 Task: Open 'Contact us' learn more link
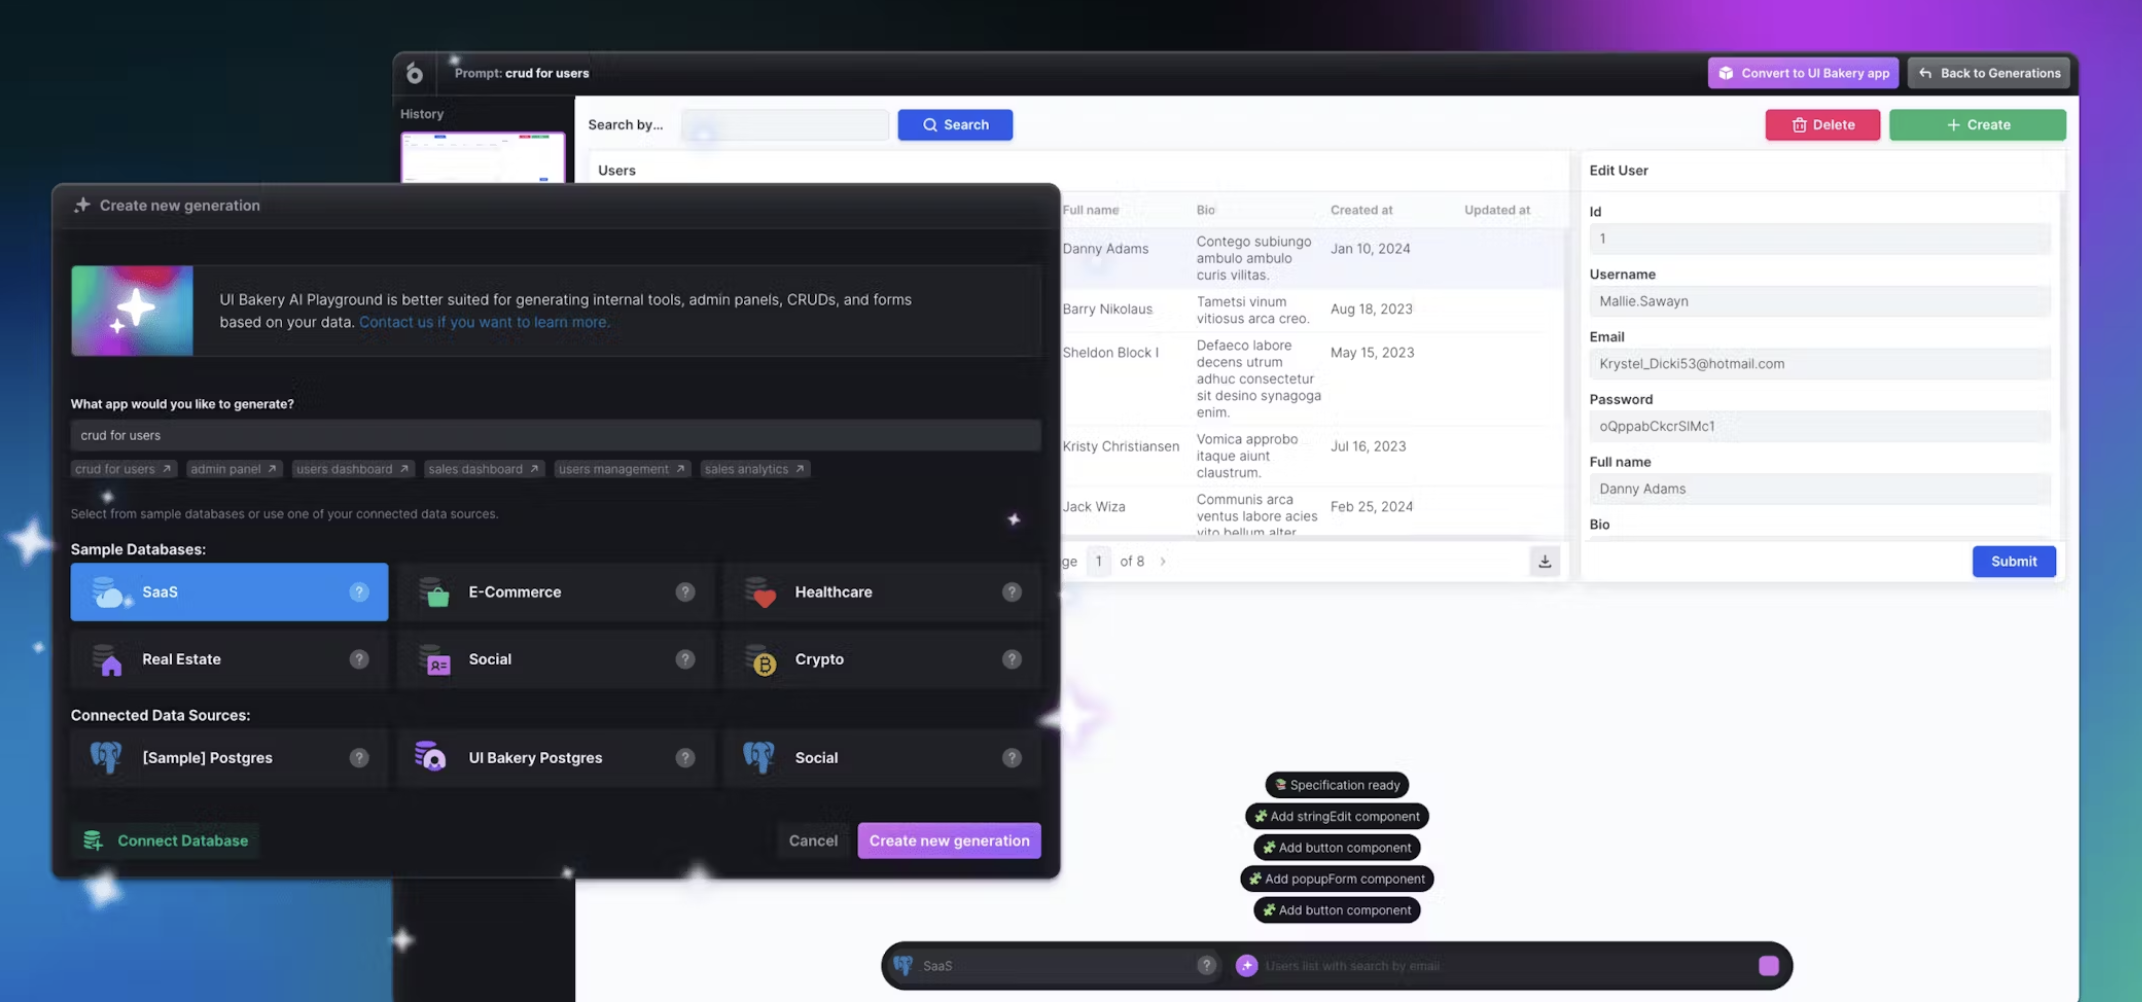[x=484, y=322]
